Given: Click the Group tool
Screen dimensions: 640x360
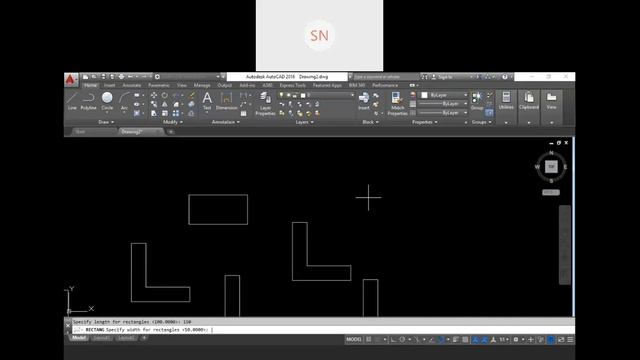Looking at the screenshot, I should click(476, 101).
